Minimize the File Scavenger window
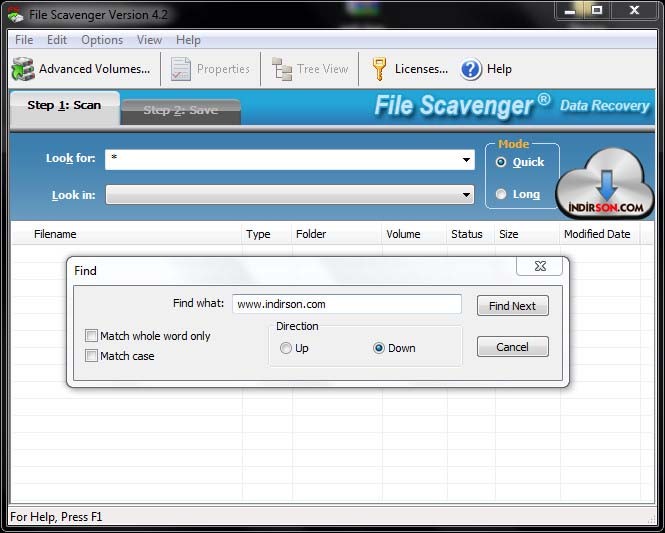Image resolution: width=665 pixels, height=533 pixels. (570, 11)
